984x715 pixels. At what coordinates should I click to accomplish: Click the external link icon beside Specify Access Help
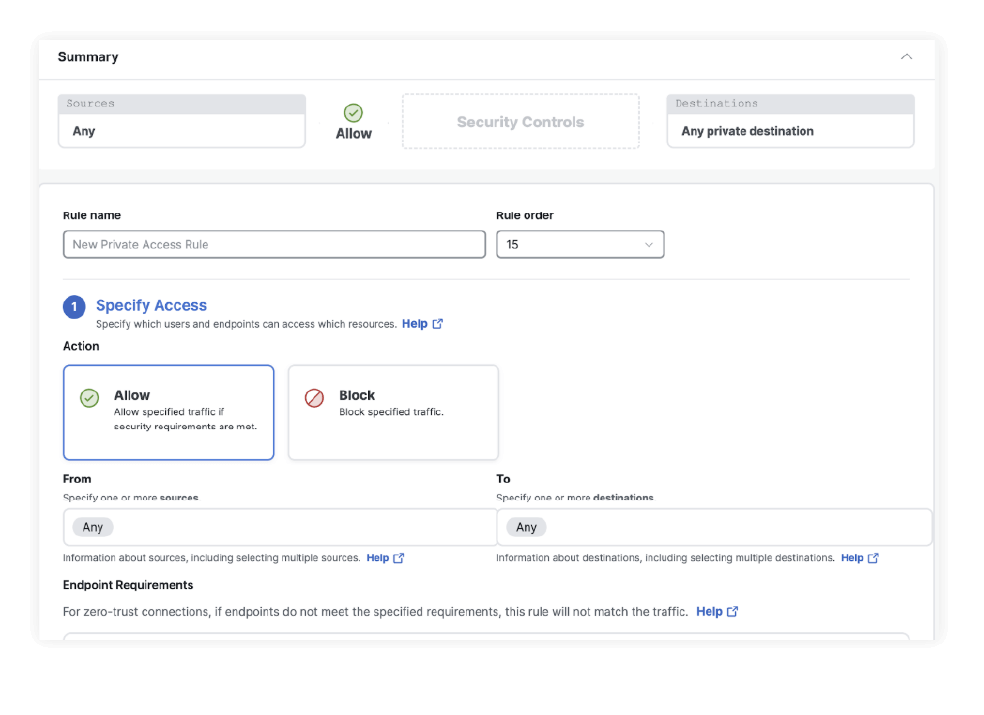click(x=437, y=324)
